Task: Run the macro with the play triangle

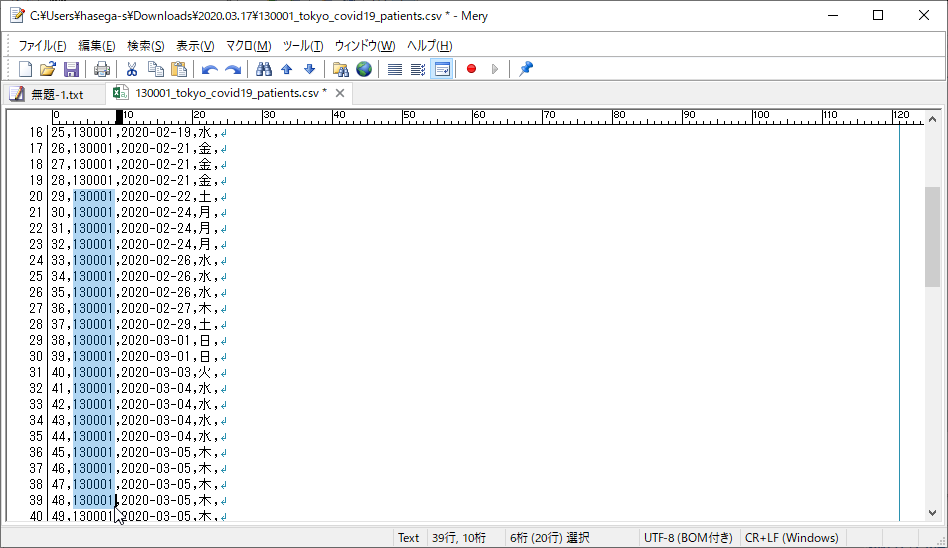Action: pos(495,69)
